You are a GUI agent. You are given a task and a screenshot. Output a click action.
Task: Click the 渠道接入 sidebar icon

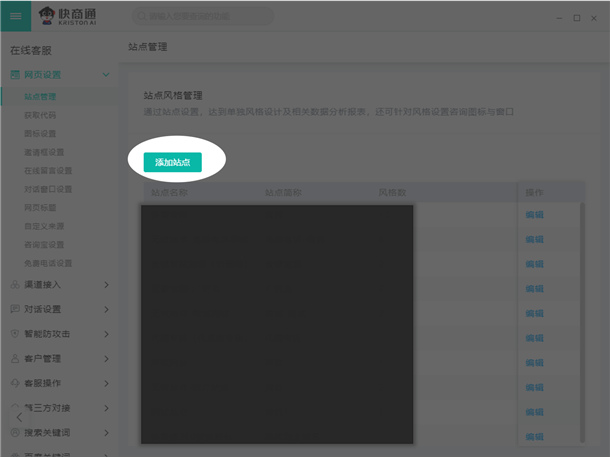click(15, 285)
